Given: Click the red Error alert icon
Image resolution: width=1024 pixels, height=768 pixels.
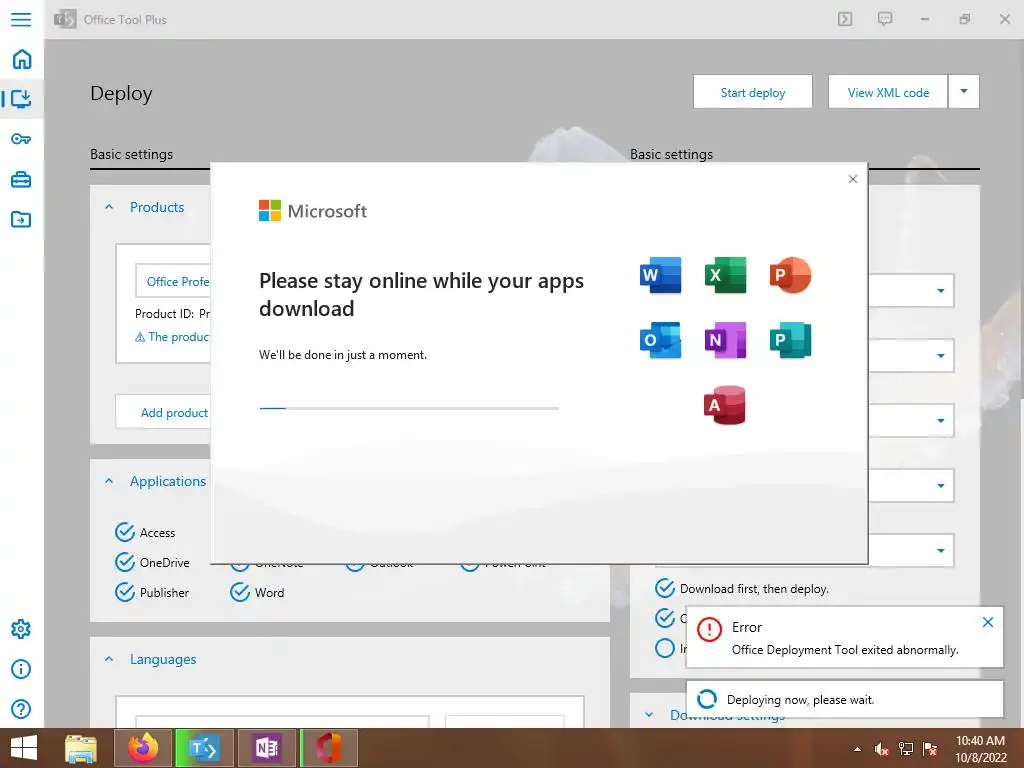Looking at the screenshot, I should 709,630.
